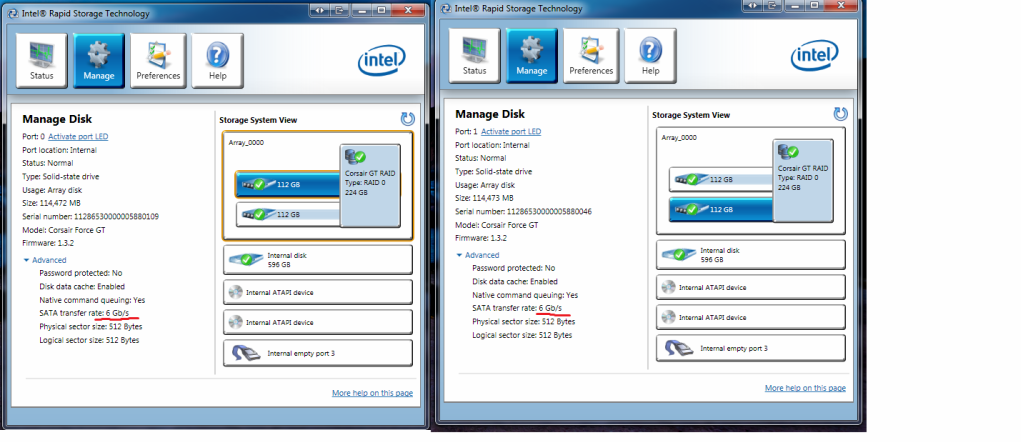
Task: Select the Internal disk 596 GB in right window
Action: point(749,254)
